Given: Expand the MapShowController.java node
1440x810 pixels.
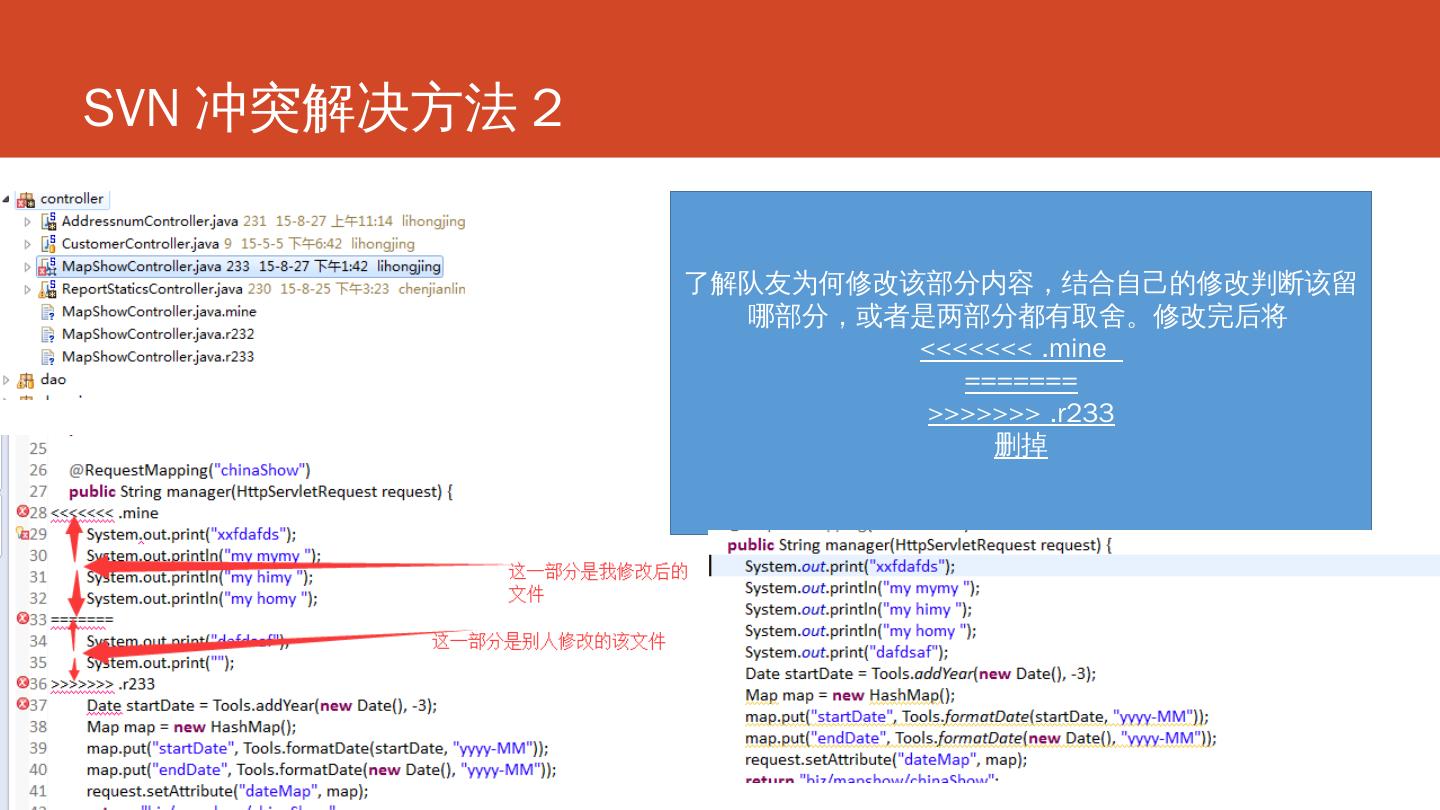Looking at the screenshot, I should click(29, 267).
